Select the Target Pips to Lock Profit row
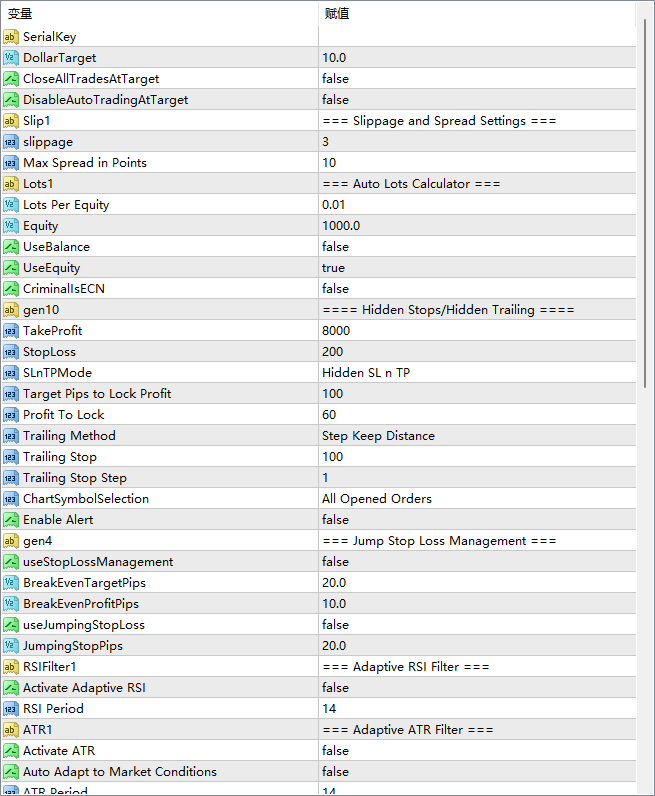The width and height of the screenshot is (655, 796). click(x=319, y=394)
